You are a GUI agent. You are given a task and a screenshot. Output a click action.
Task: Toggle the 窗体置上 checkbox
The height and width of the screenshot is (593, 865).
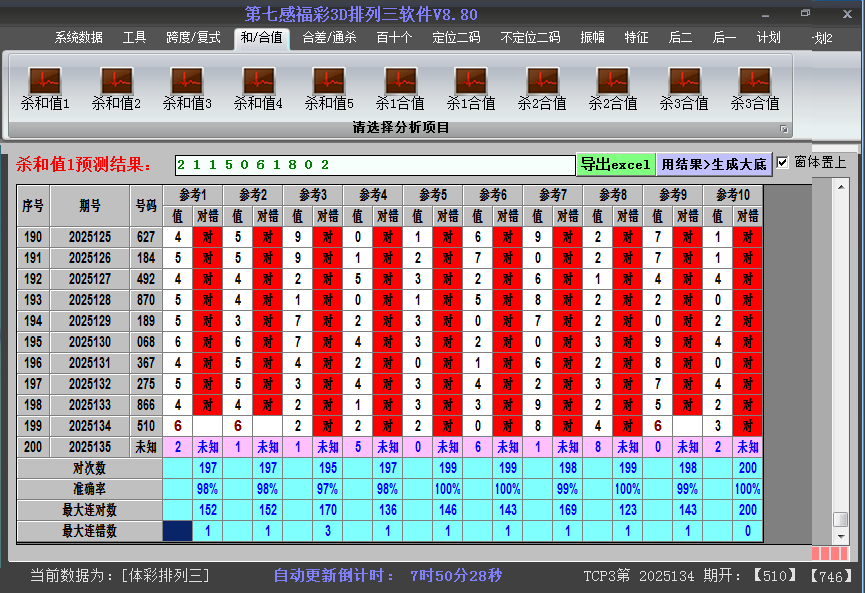click(782, 163)
